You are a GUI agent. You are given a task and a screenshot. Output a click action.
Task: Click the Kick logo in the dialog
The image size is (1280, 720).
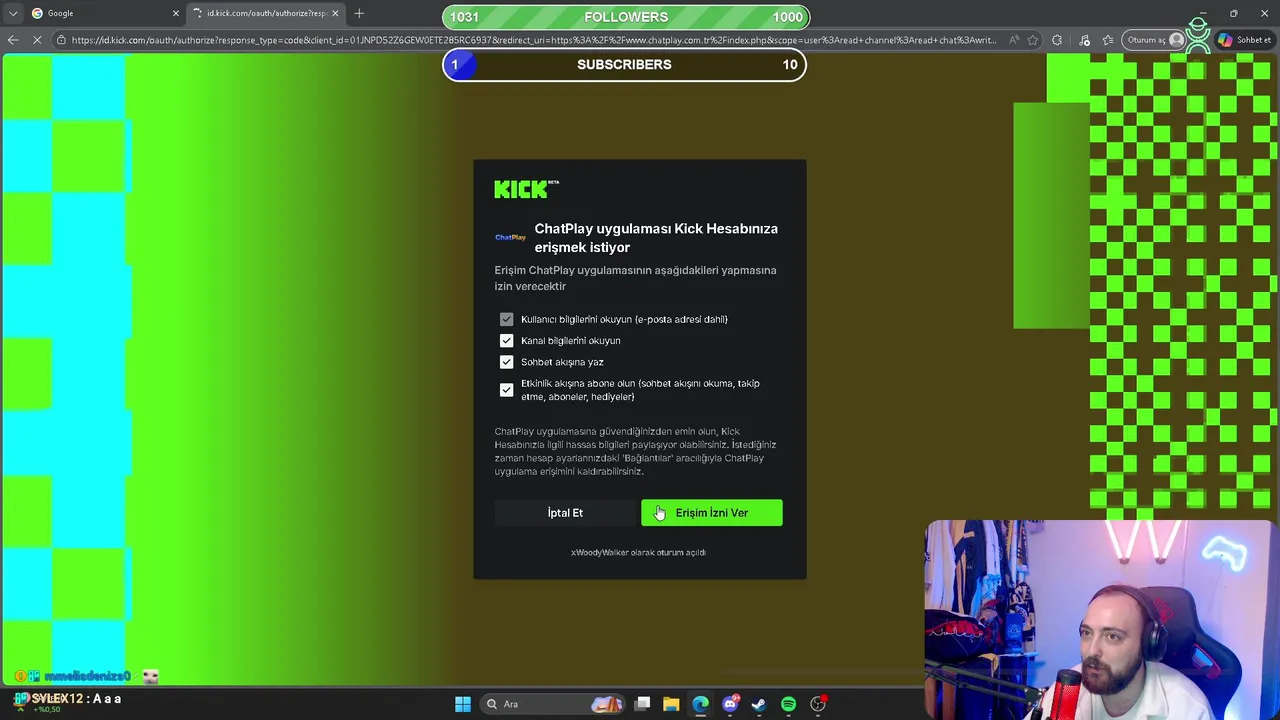[x=526, y=189]
